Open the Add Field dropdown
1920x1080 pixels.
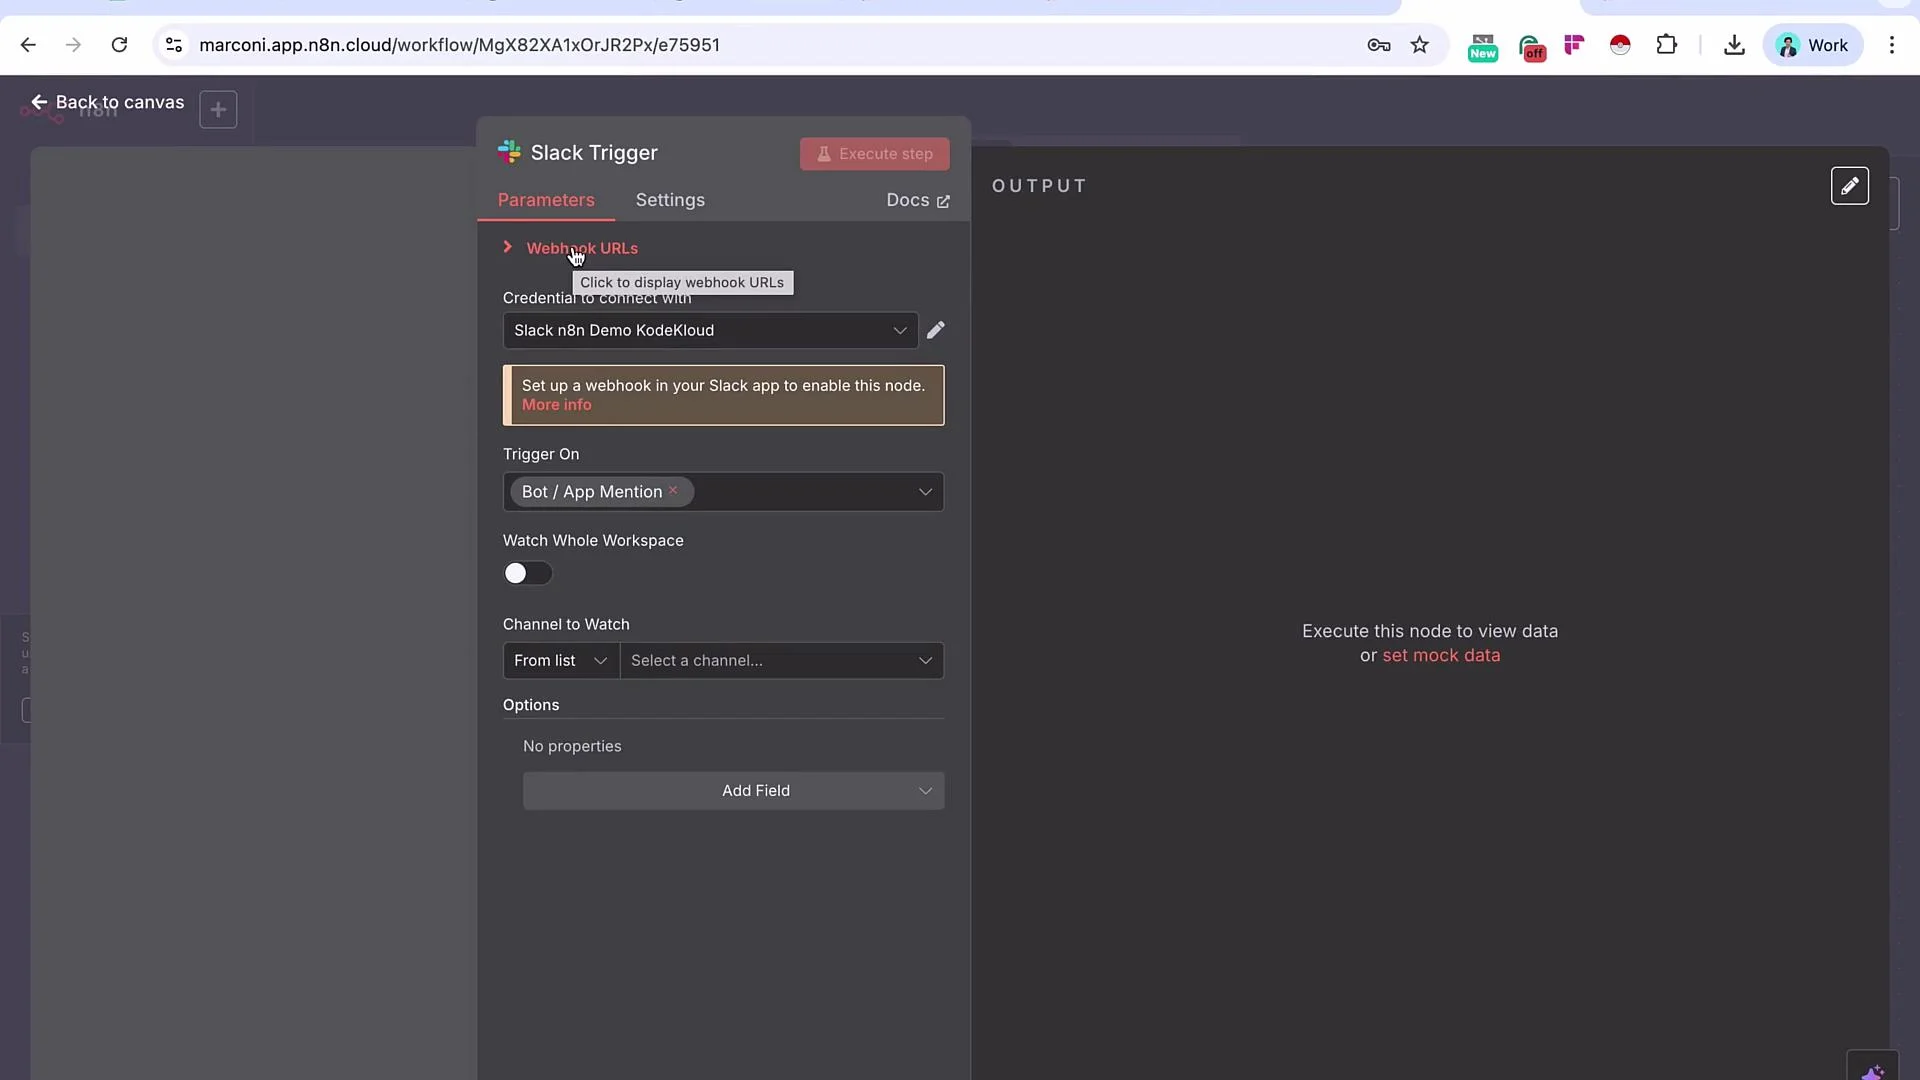[x=733, y=791]
